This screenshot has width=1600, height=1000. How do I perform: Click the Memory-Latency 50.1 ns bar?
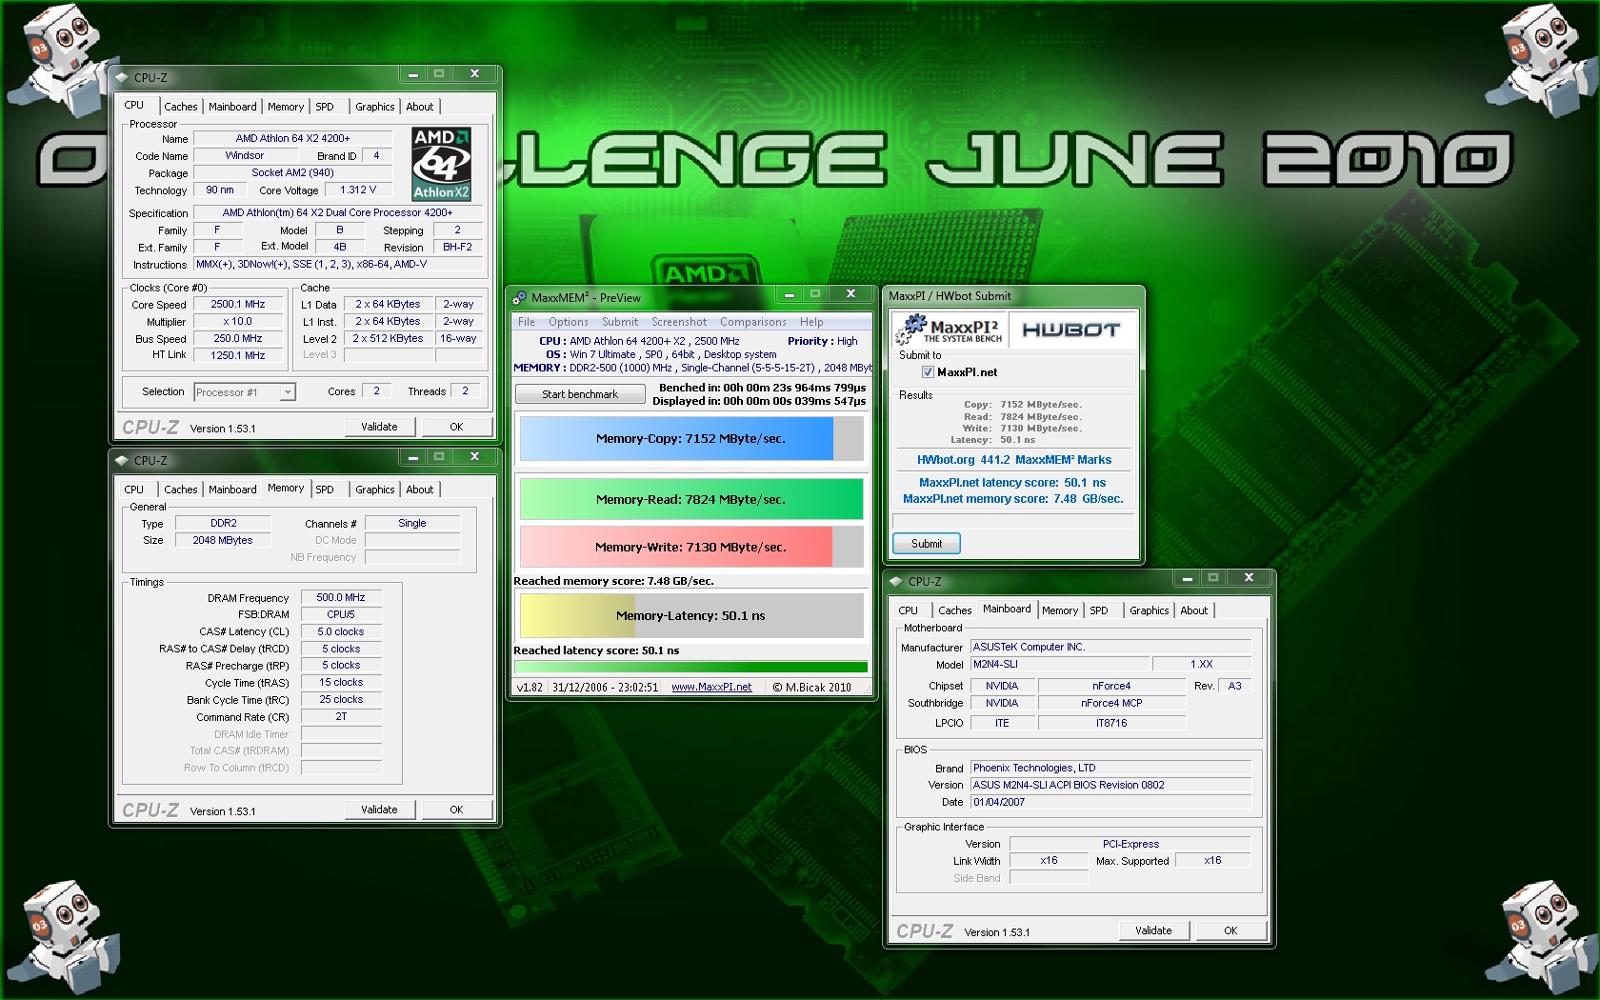(691, 616)
